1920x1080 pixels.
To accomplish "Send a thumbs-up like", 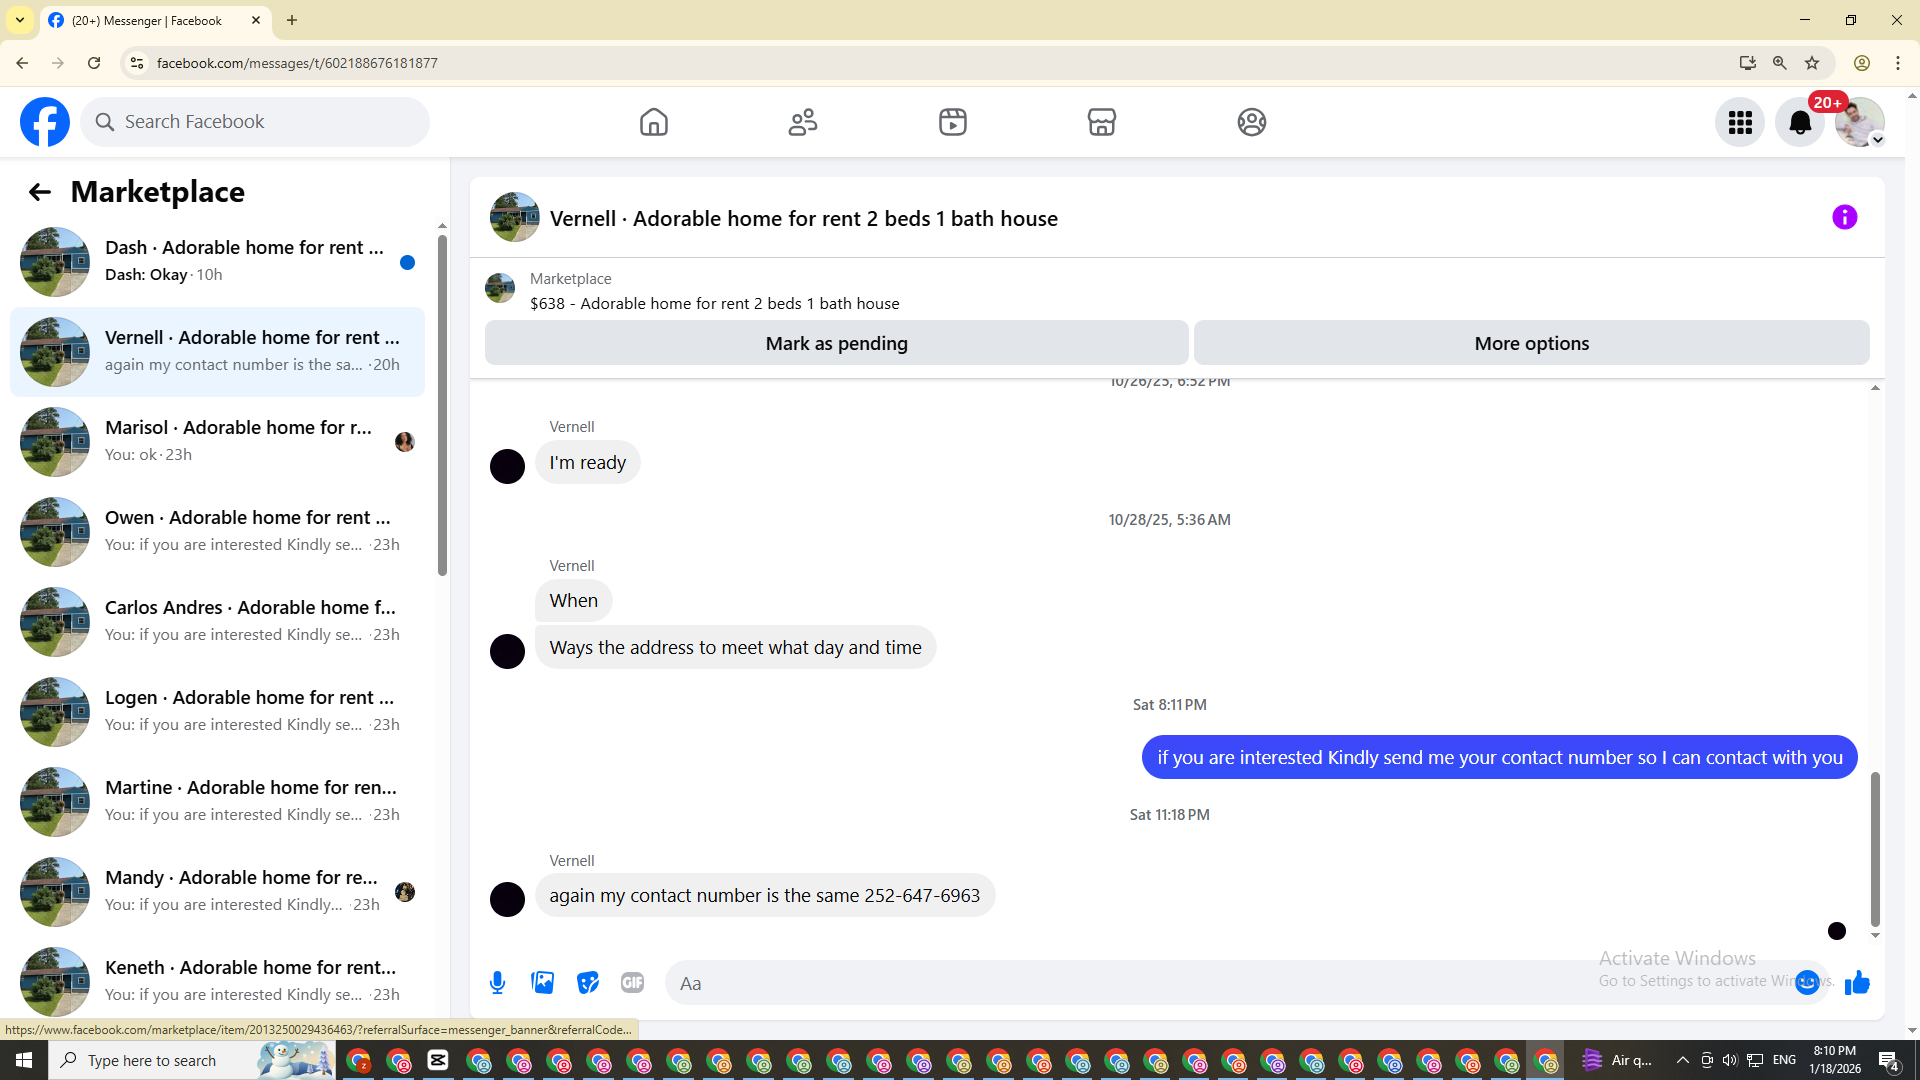I will point(1857,983).
